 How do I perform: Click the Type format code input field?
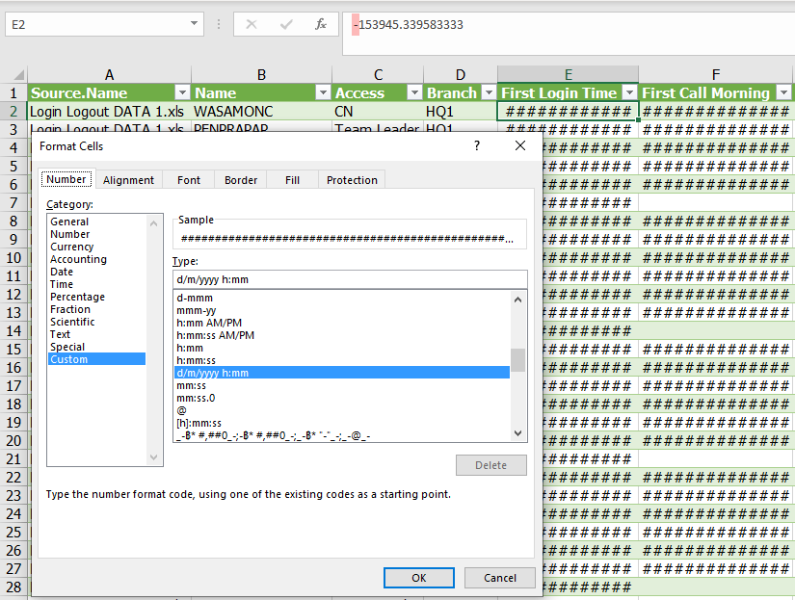click(x=349, y=280)
